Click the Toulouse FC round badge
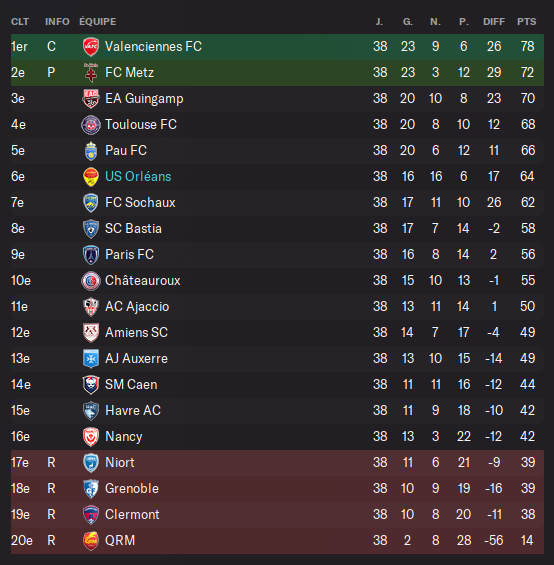The width and height of the screenshot is (554, 565). point(91,125)
